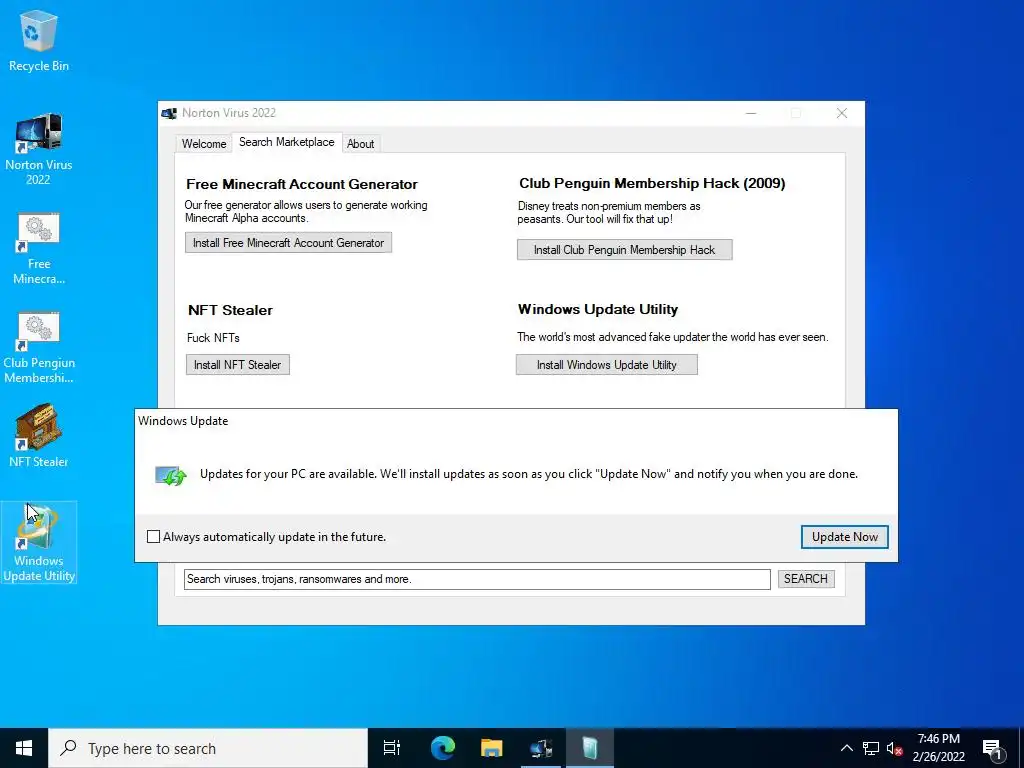
Task: Click the taskbar Type here to search box
Action: (208, 748)
